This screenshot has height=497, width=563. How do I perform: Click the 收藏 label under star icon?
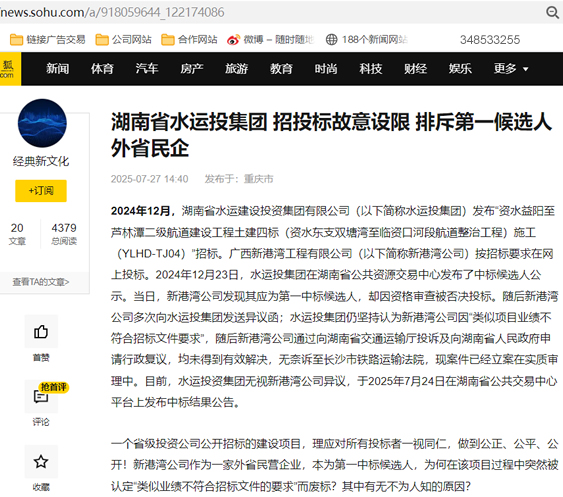point(41,487)
